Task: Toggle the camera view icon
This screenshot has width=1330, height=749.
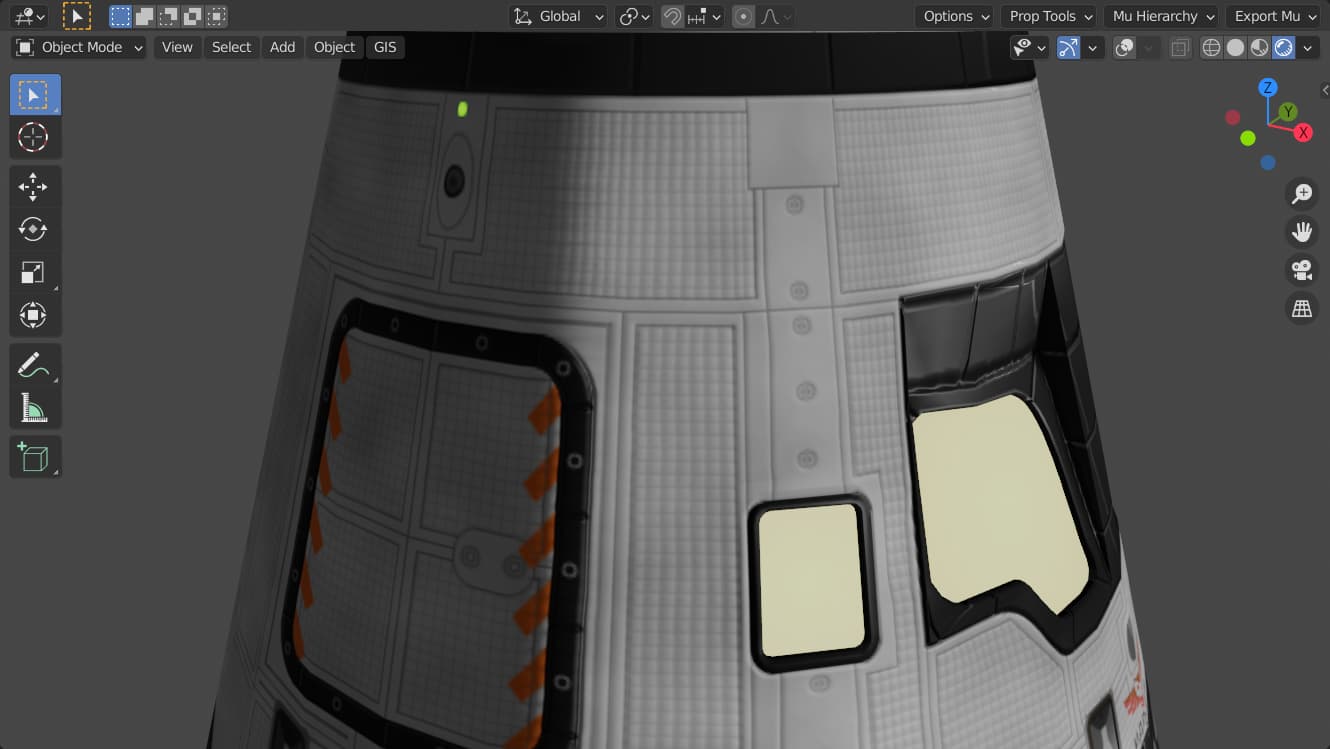Action: 1302,270
